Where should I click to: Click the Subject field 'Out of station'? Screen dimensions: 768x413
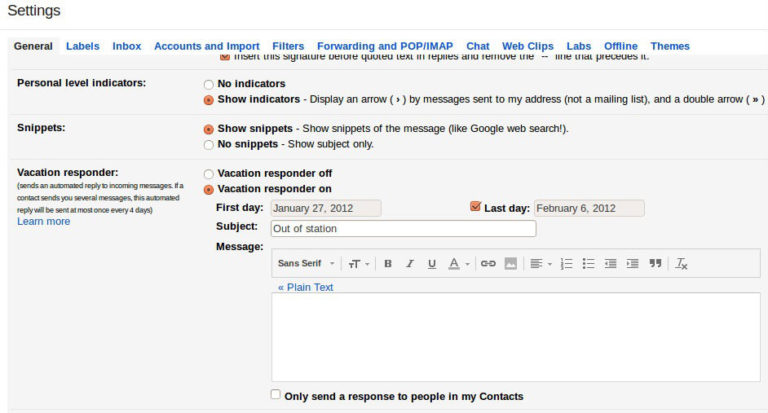click(404, 229)
